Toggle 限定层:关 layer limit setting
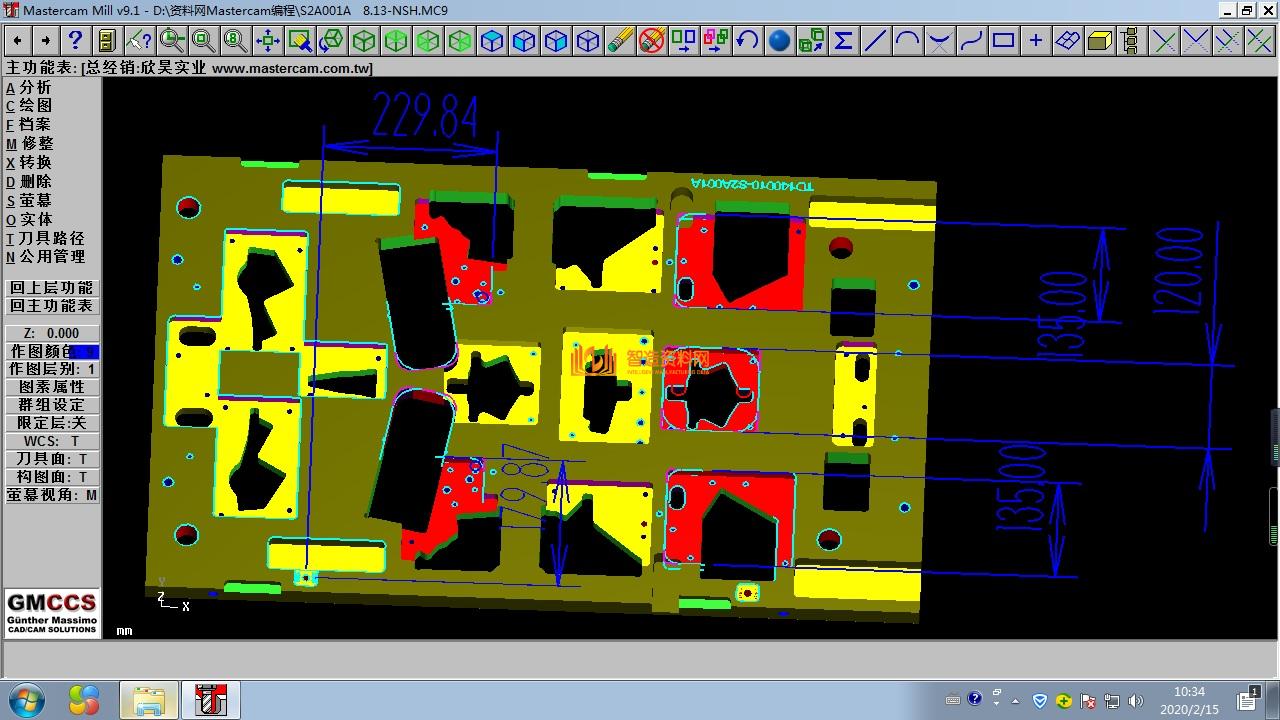 pyautogui.click(x=52, y=423)
